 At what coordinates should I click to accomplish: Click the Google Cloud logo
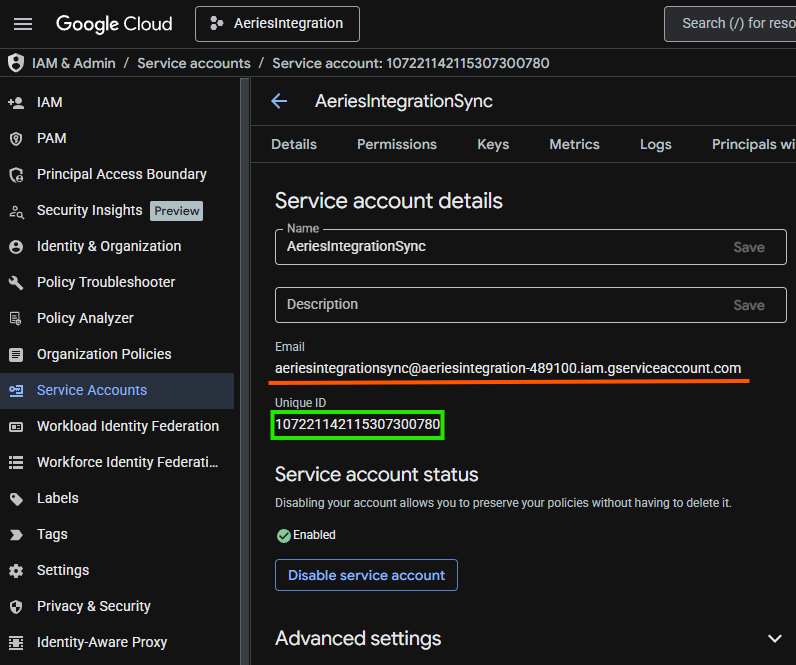pos(114,24)
